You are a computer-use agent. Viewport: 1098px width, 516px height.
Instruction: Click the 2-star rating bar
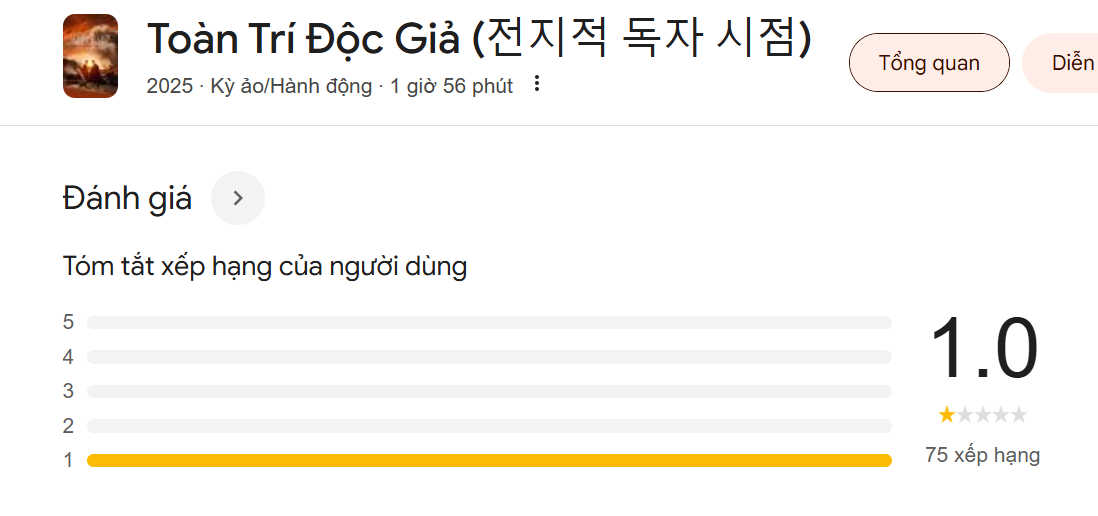click(489, 426)
